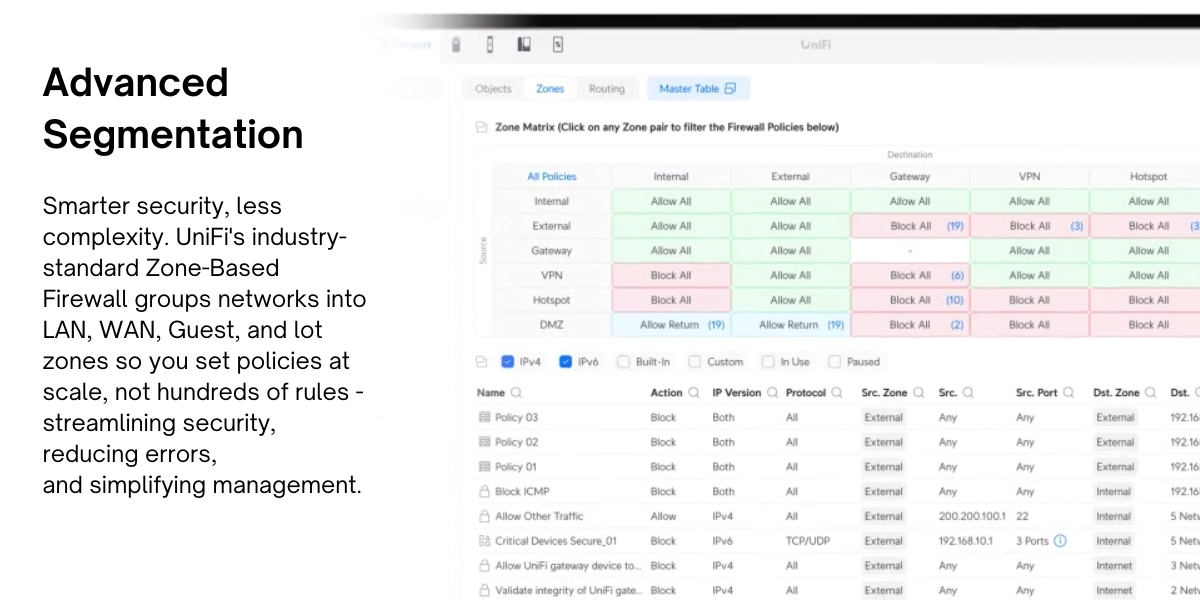This screenshot has height=600, width=1200.
Task: Open the Allow Other Traffic policy name
Action: (539, 517)
